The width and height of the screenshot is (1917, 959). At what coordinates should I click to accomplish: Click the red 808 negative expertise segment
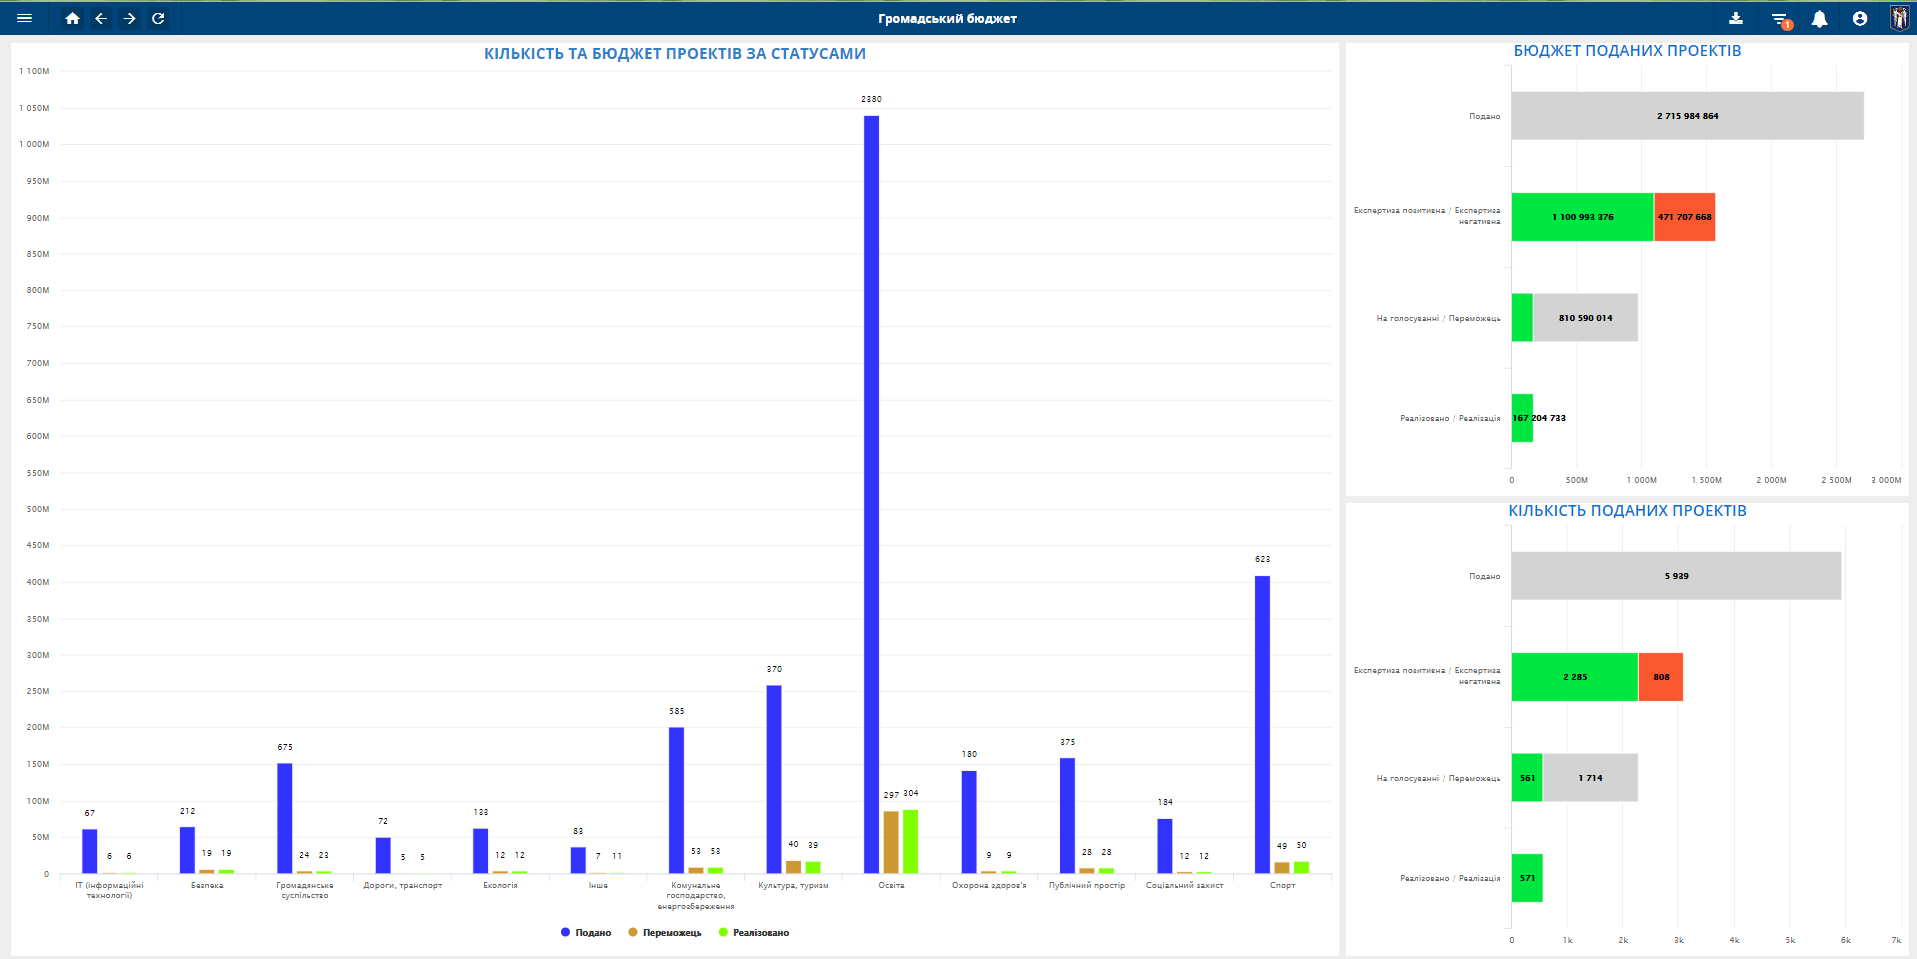point(1660,677)
